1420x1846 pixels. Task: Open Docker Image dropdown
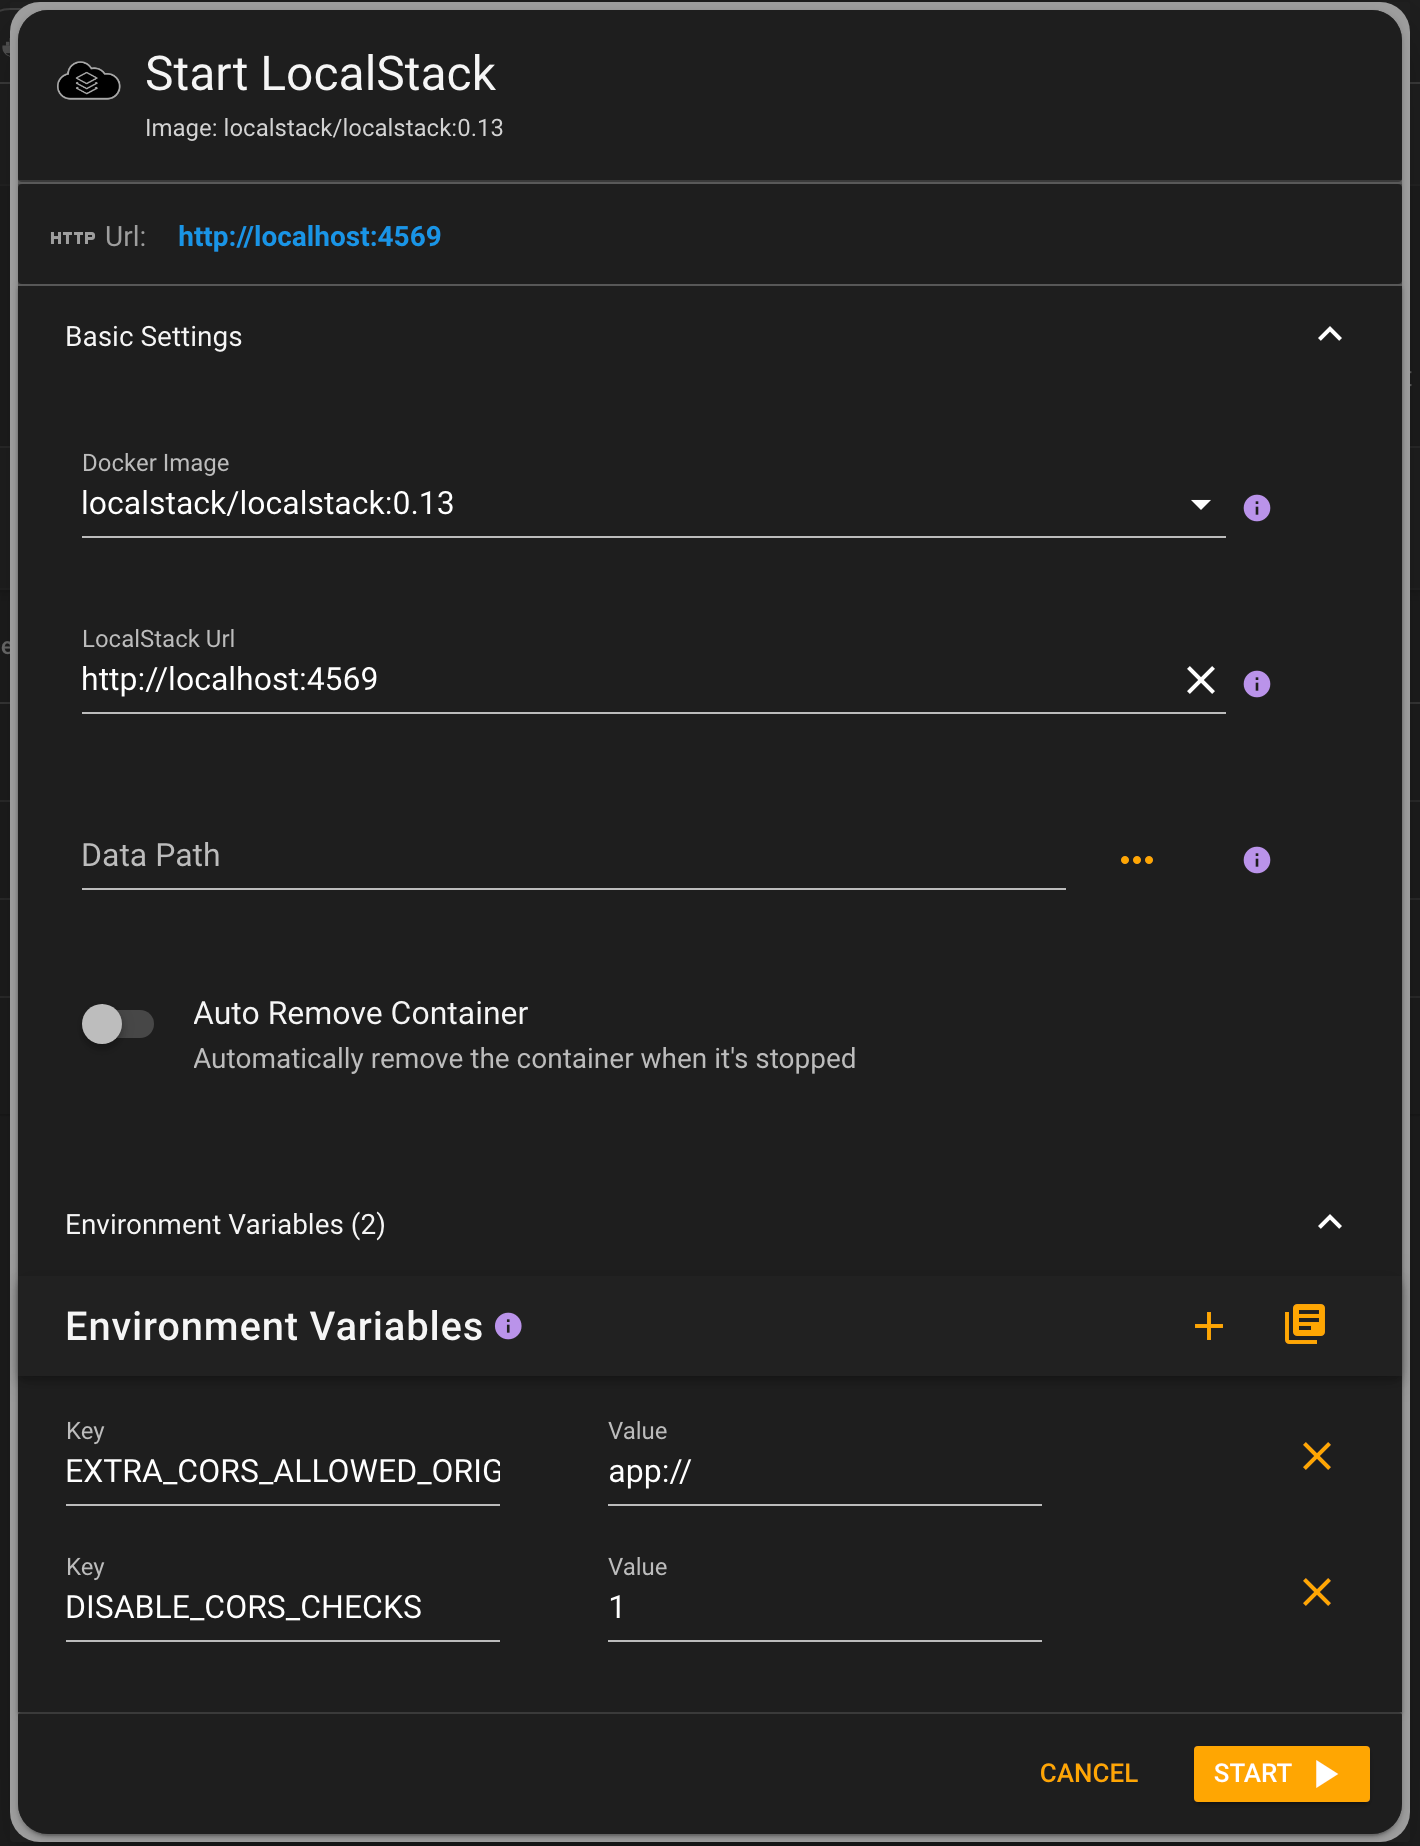1201,505
